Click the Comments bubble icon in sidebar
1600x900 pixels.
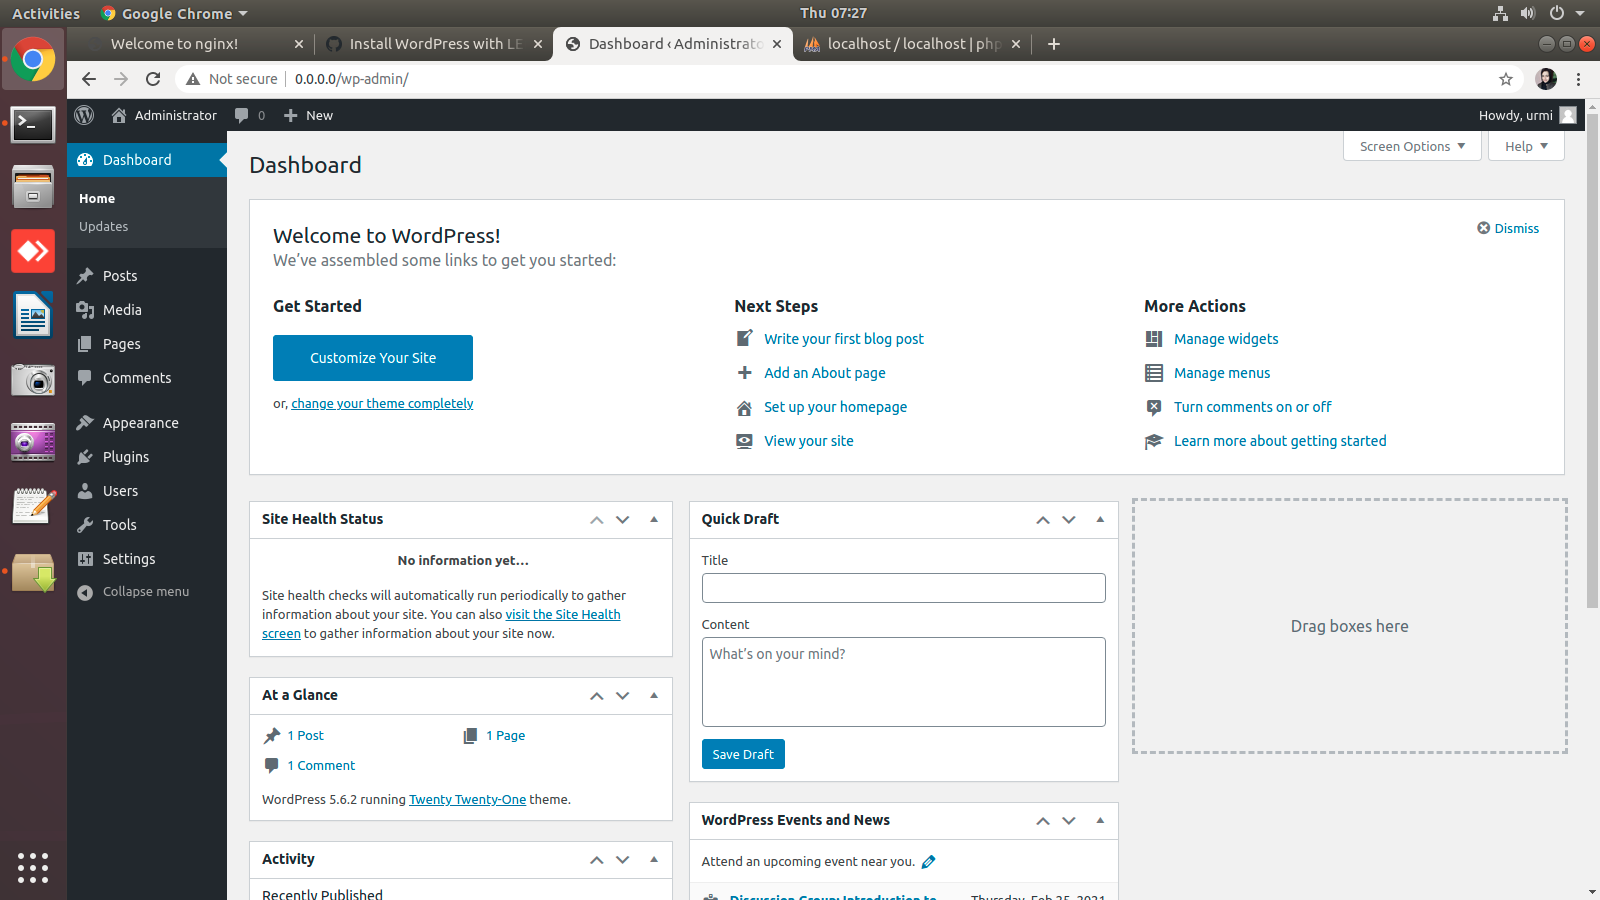point(85,378)
